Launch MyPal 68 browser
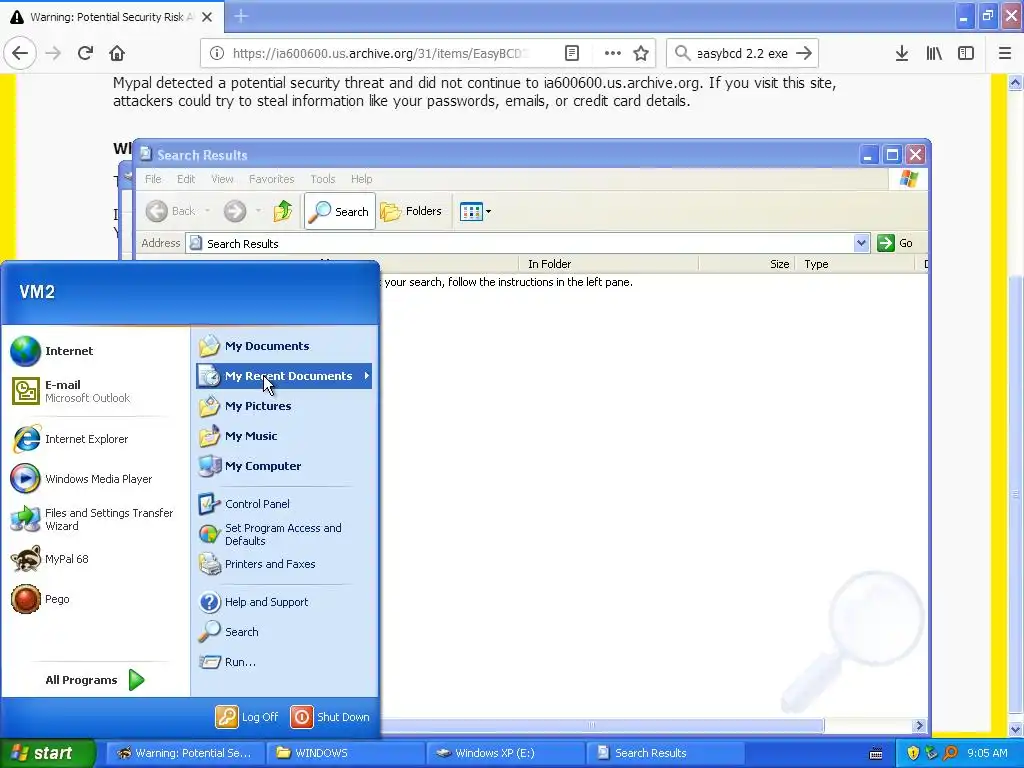The image size is (1024, 768). coord(50,559)
